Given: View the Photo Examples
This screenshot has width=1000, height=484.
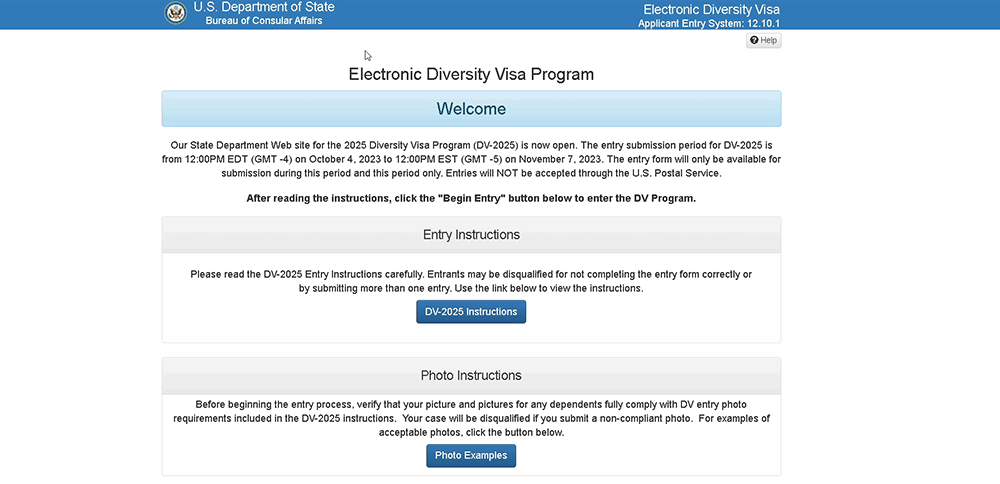Looking at the screenshot, I should [471, 456].
